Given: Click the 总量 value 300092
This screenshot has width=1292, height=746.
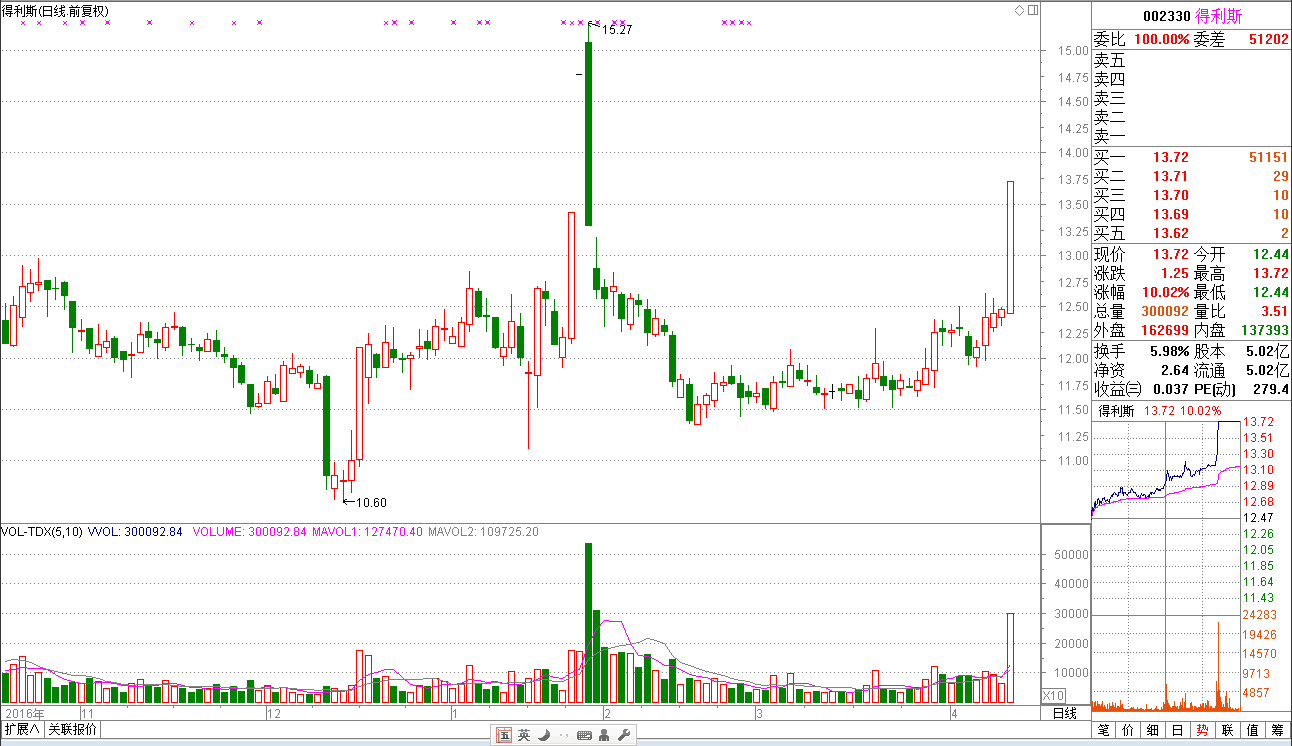Looking at the screenshot, I should click(1165, 312).
